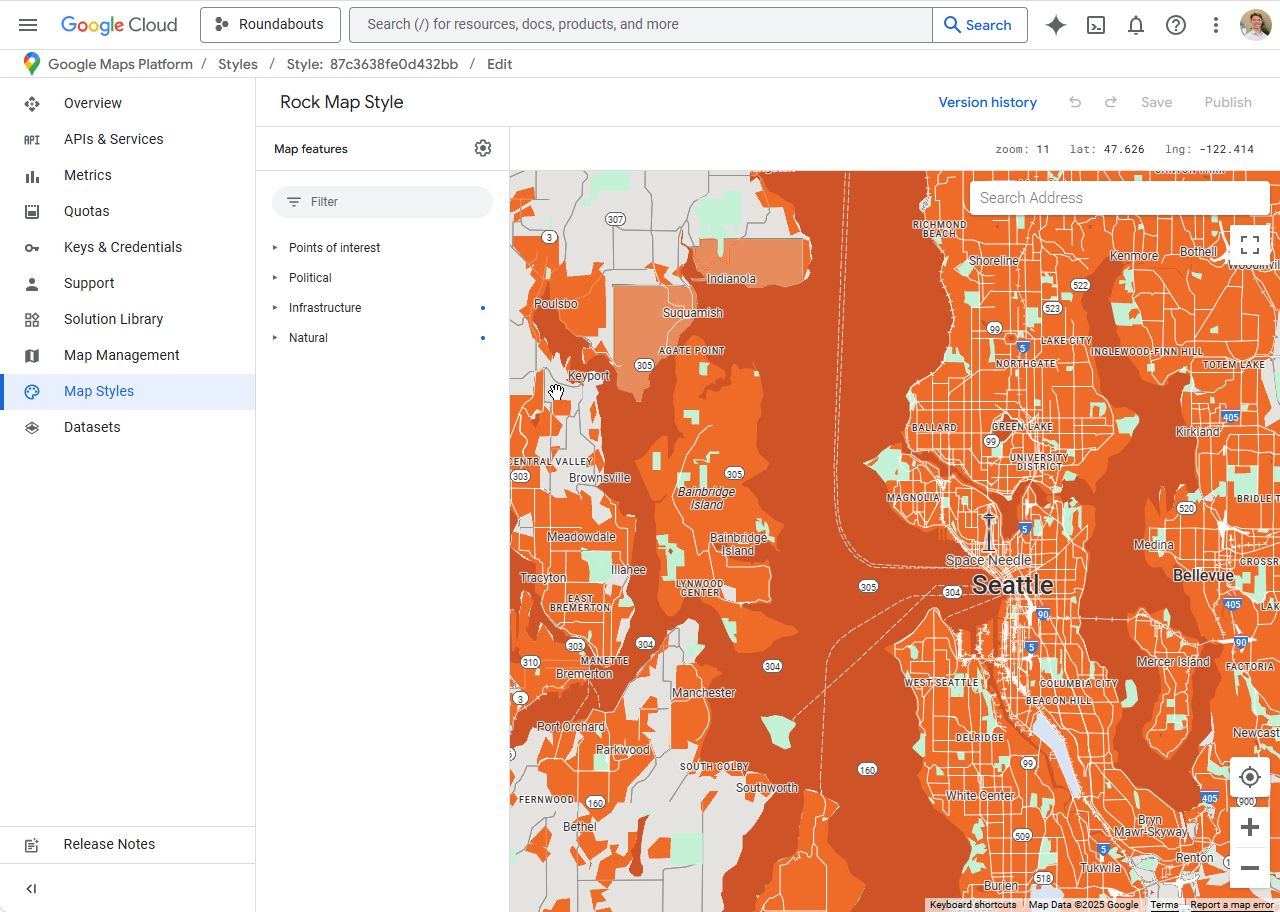Click the redo arrow icon
Screen dimensions: 1280x912
1111,102
